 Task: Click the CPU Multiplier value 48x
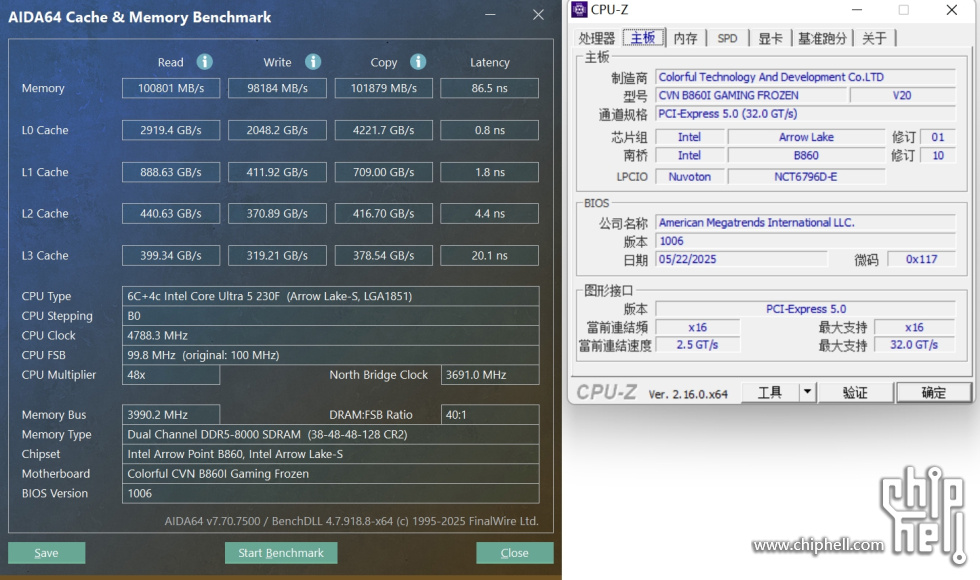(x=171, y=374)
